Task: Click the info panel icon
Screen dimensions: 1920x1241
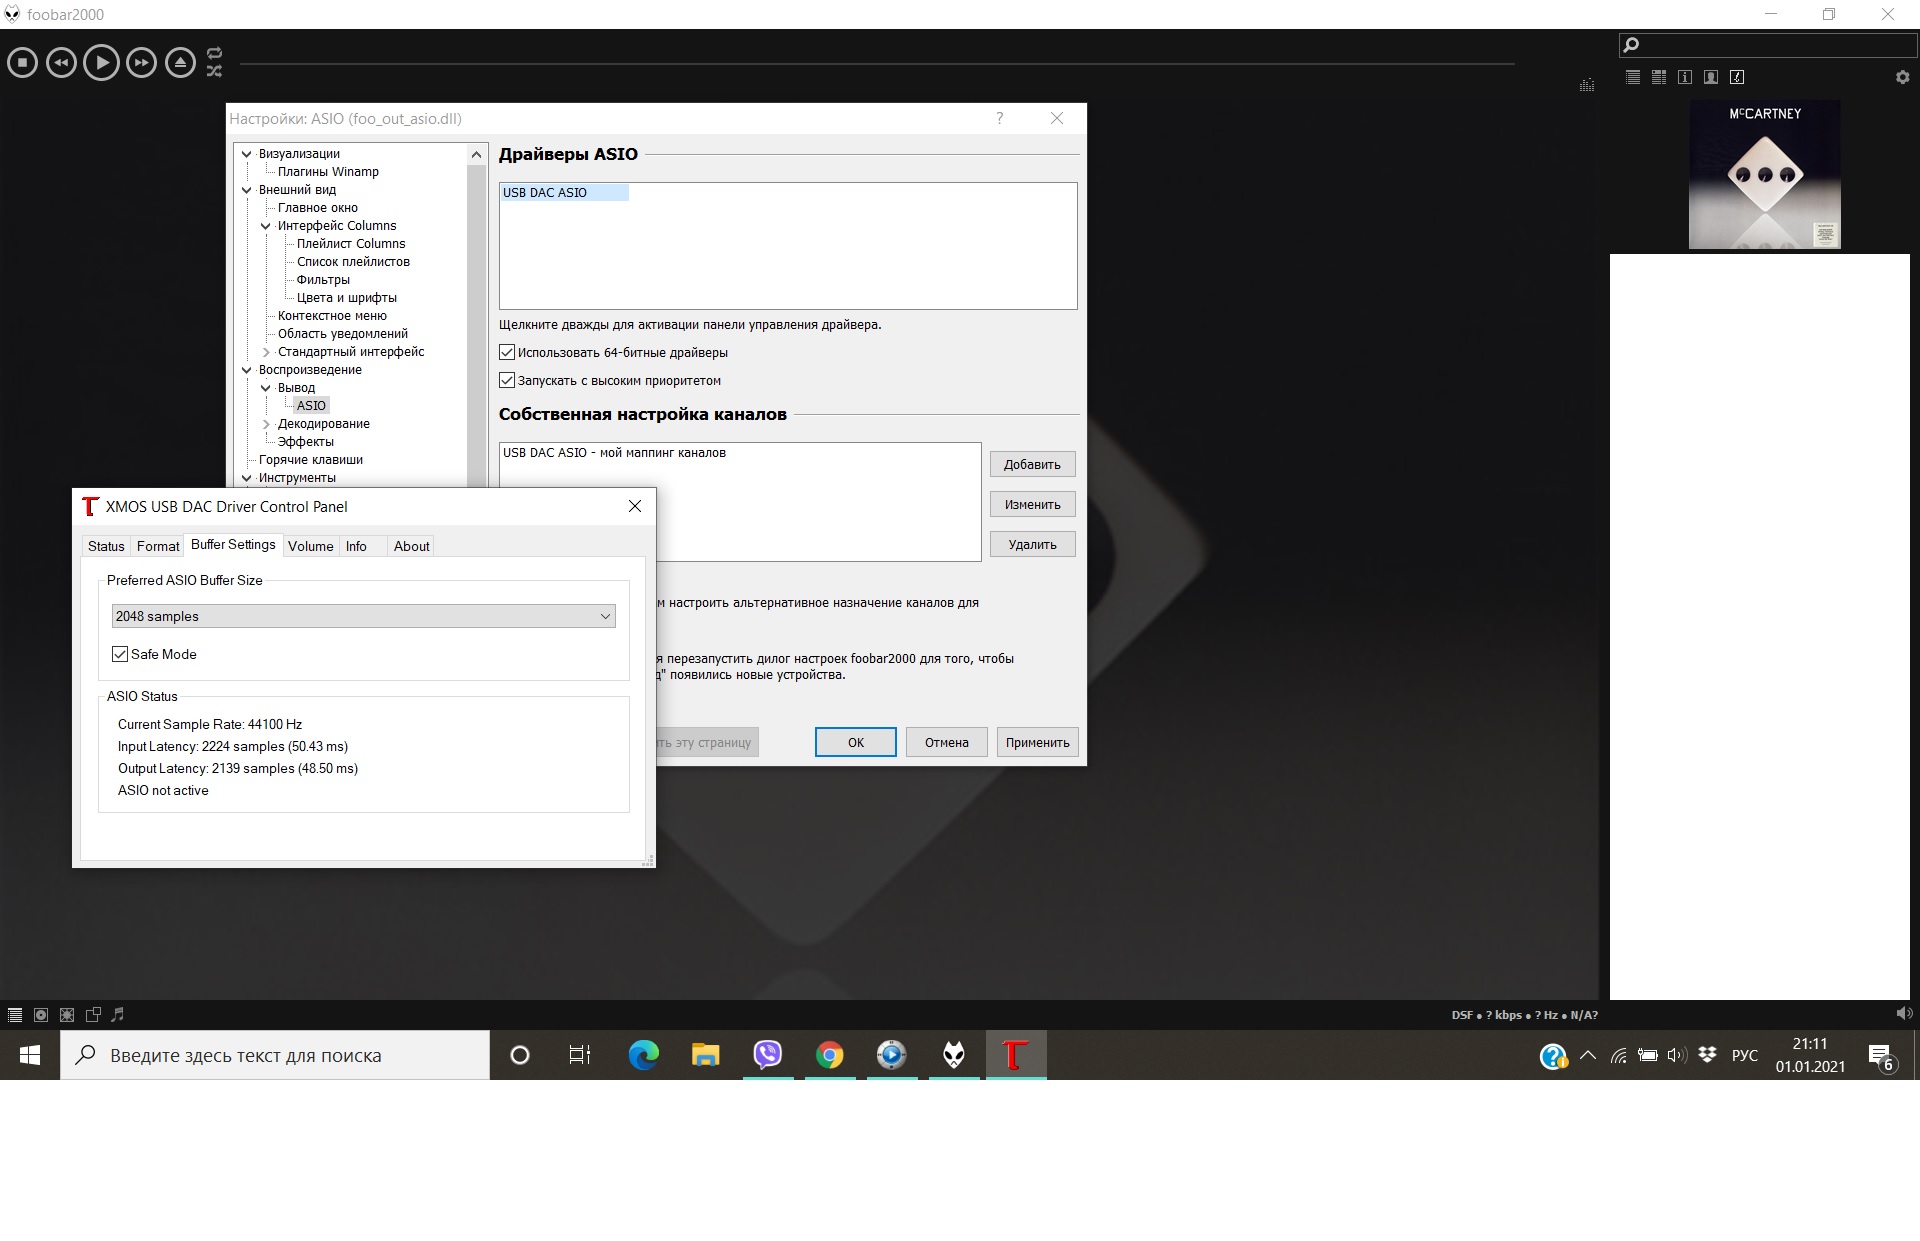Action: 1685,77
